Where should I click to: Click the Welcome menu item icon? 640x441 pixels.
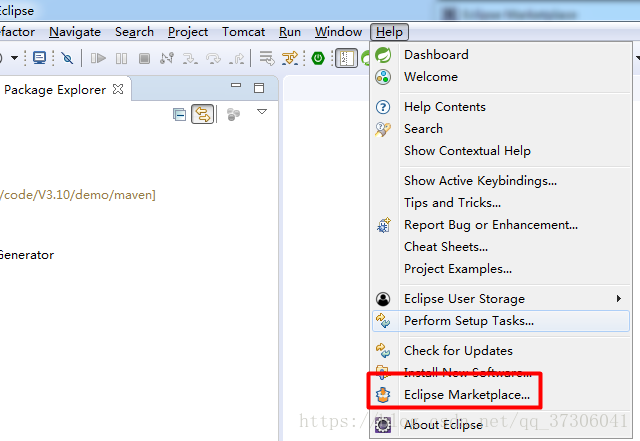click(x=383, y=77)
